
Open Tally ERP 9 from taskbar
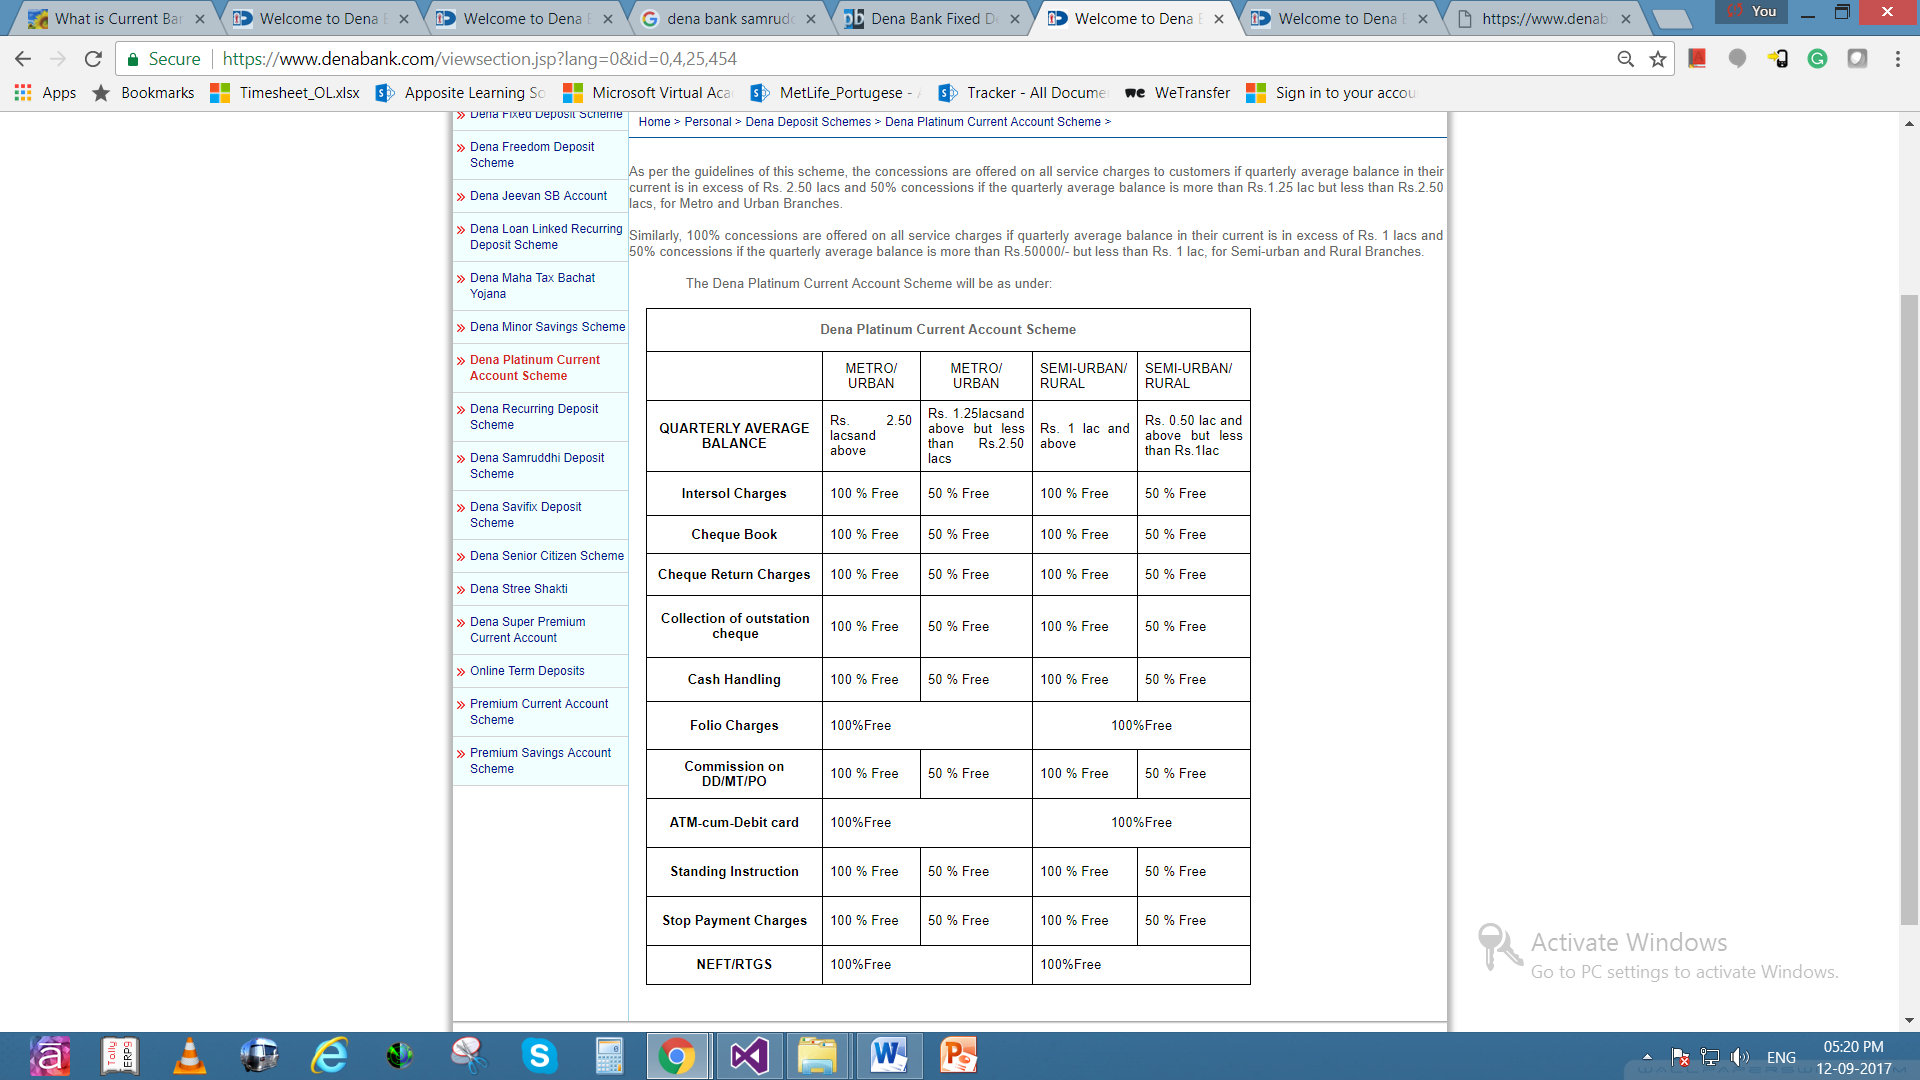click(x=119, y=1056)
